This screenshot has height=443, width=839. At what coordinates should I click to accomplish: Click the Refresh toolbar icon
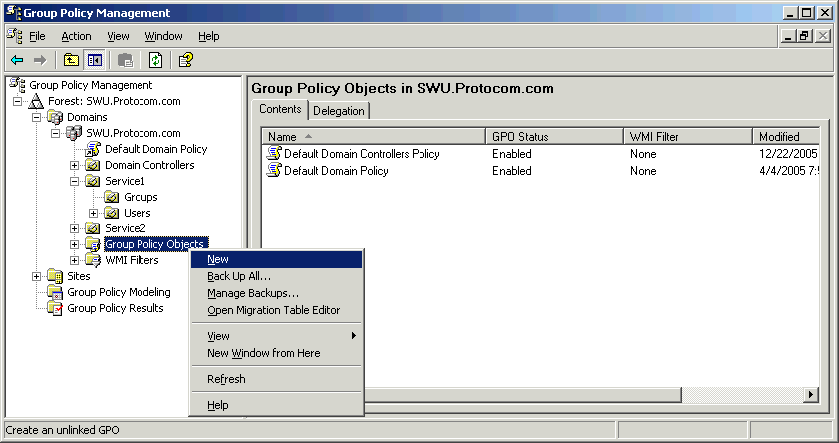tap(156, 60)
